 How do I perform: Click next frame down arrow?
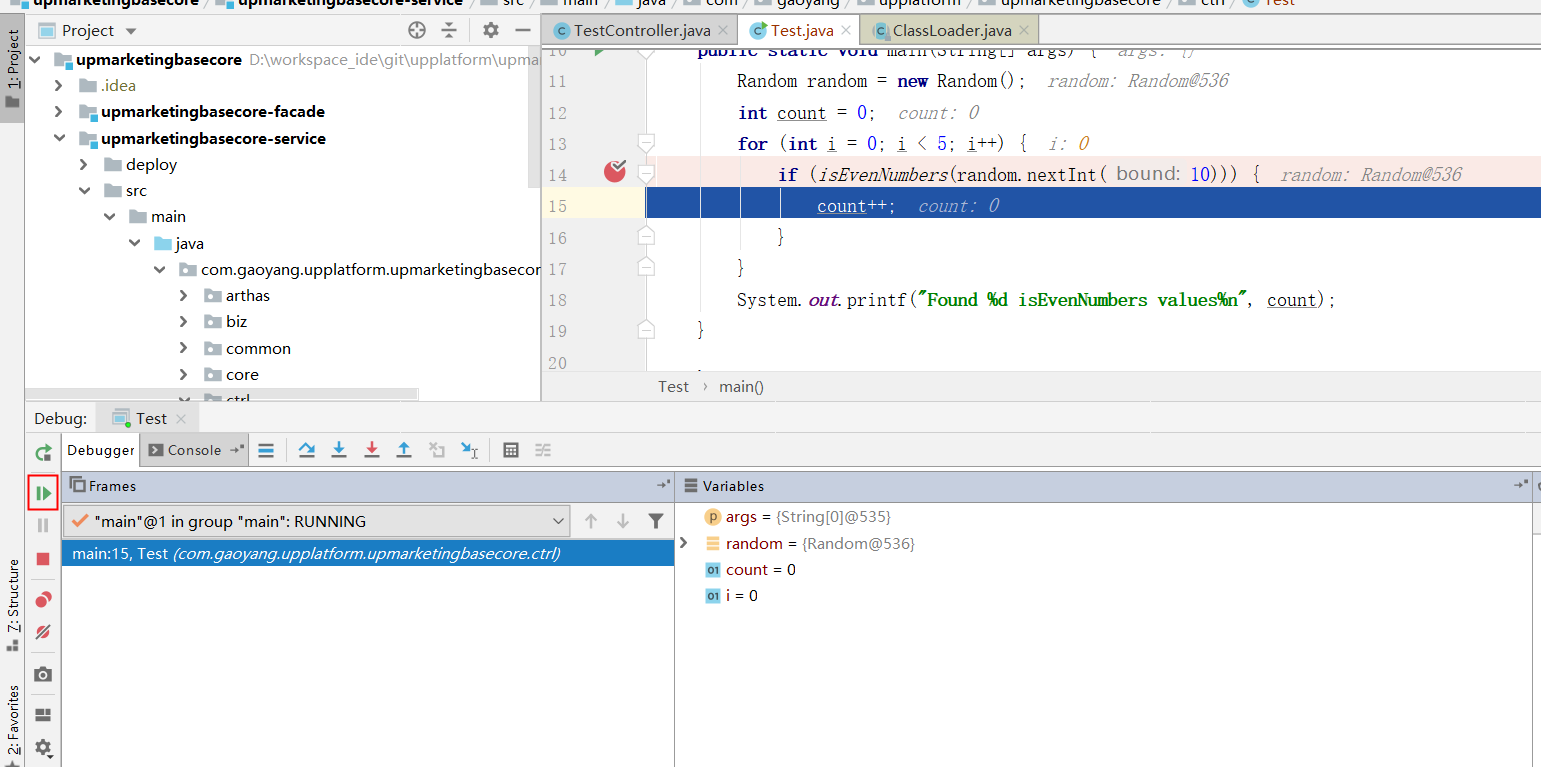[623, 521]
